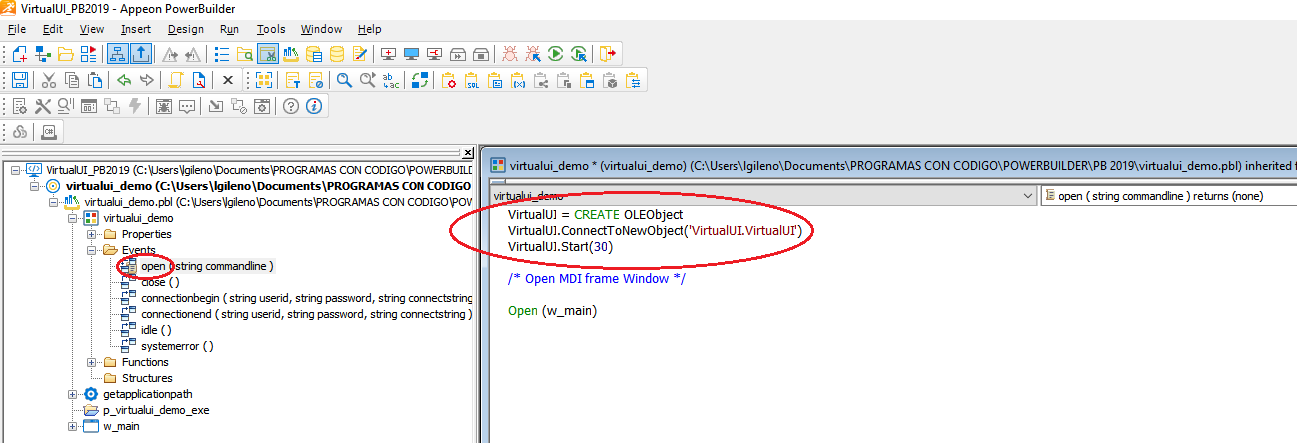Select the systemerror ( ) event
The height and width of the screenshot is (443, 1297).
177,346
